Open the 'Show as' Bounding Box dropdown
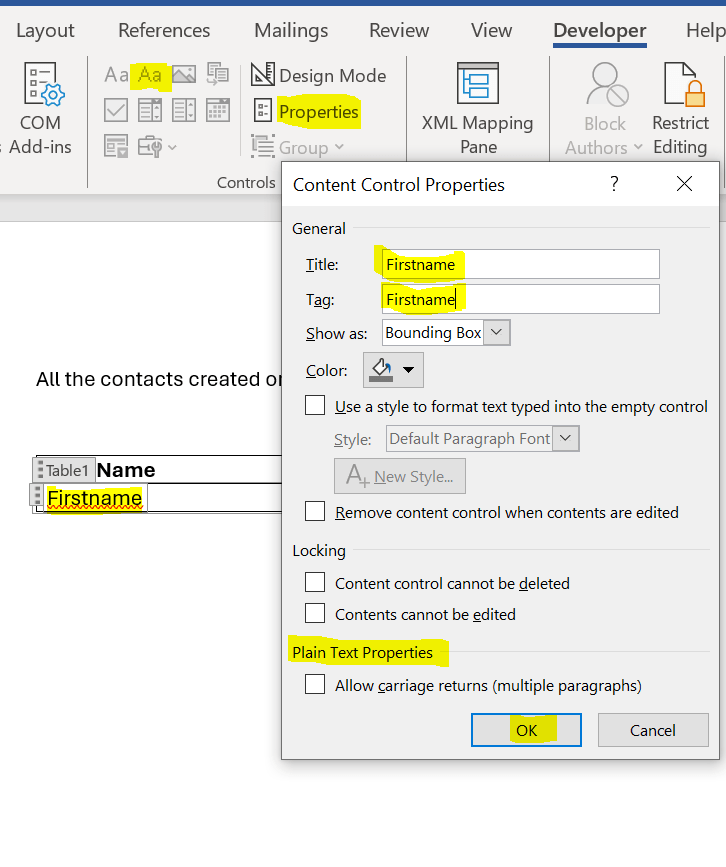 pyautogui.click(x=499, y=333)
